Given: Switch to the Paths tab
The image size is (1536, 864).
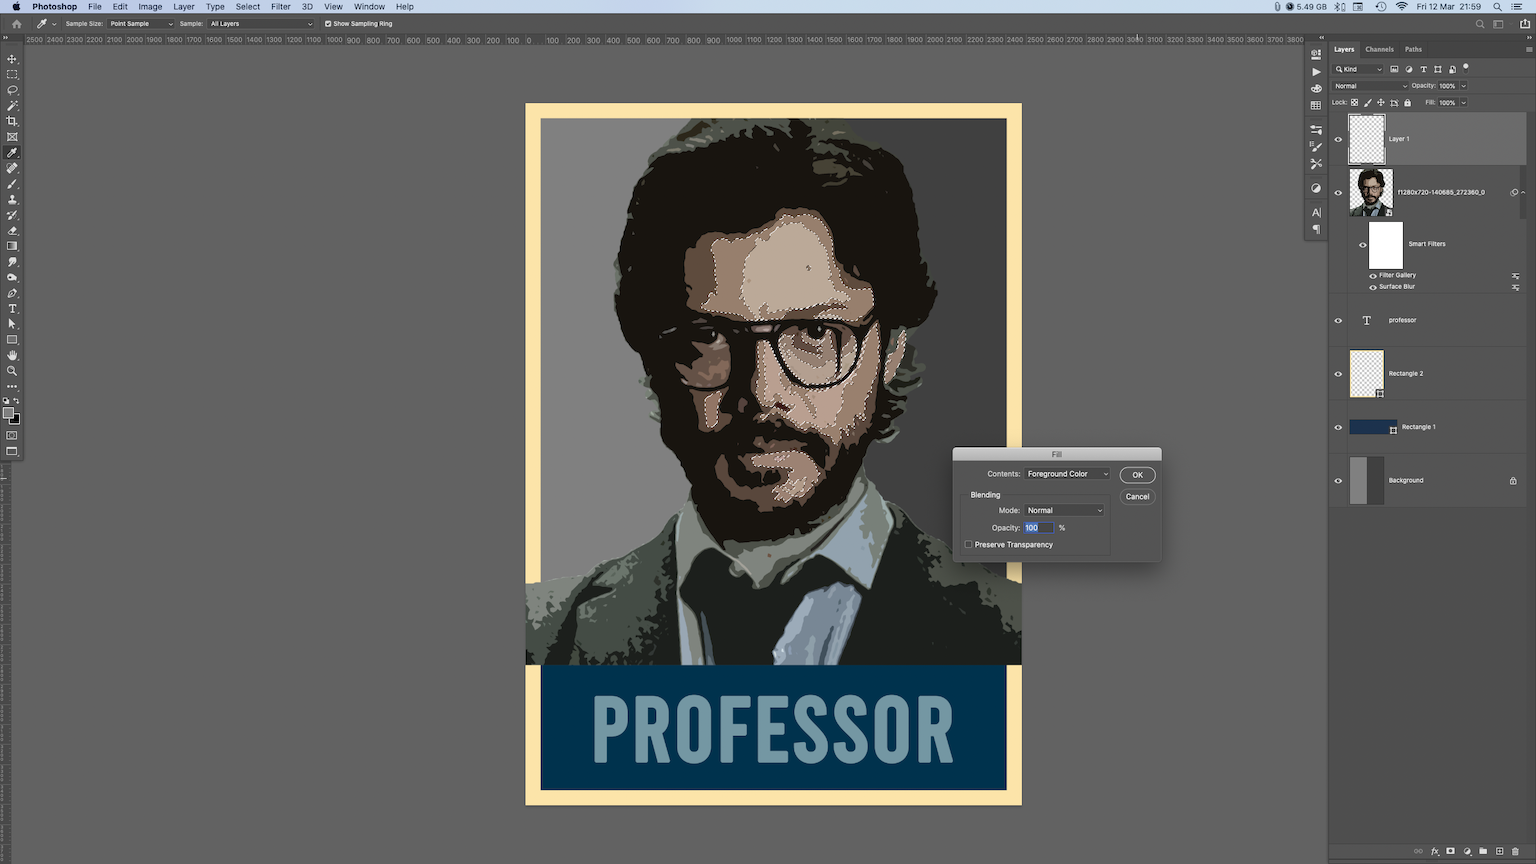Looking at the screenshot, I should [x=1413, y=49].
